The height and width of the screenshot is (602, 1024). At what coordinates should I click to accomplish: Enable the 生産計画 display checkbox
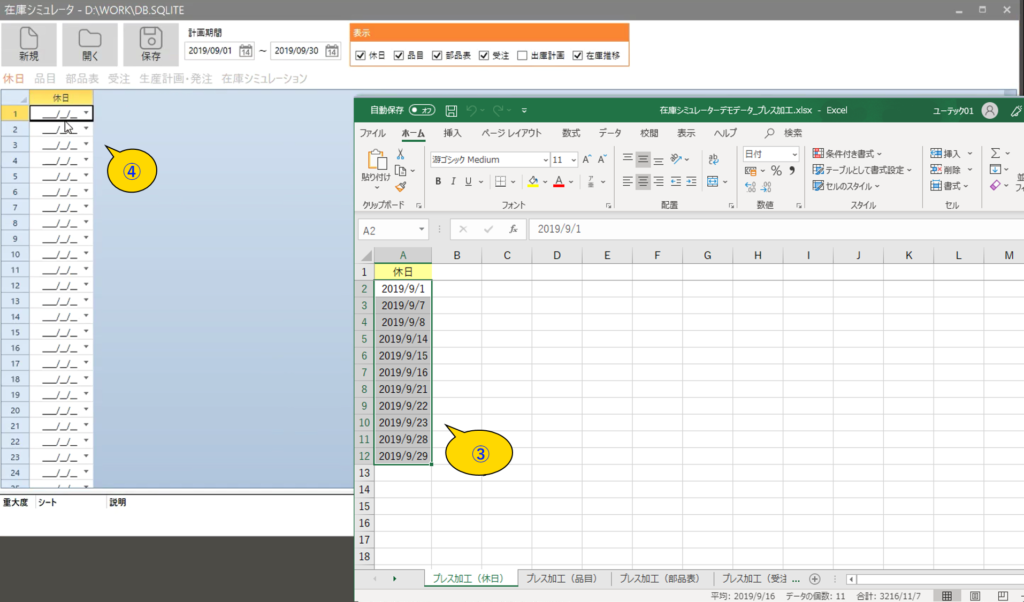tap(522, 56)
